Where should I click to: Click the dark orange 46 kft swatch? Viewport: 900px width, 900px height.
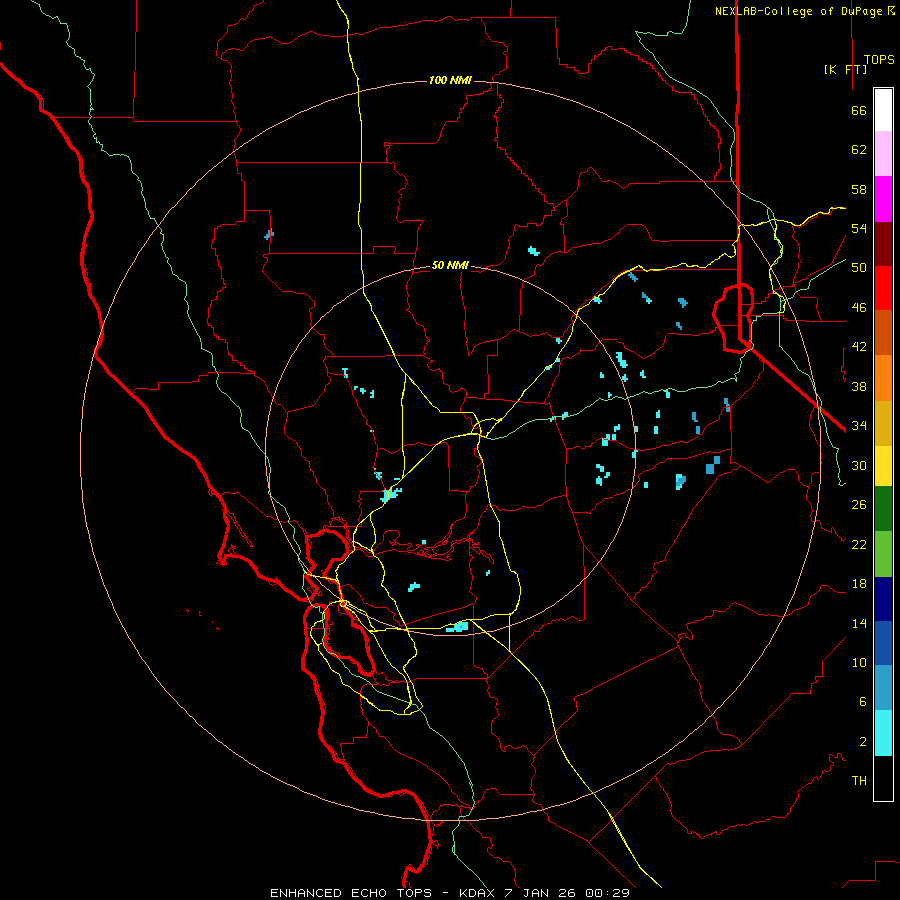click(883, 332)
